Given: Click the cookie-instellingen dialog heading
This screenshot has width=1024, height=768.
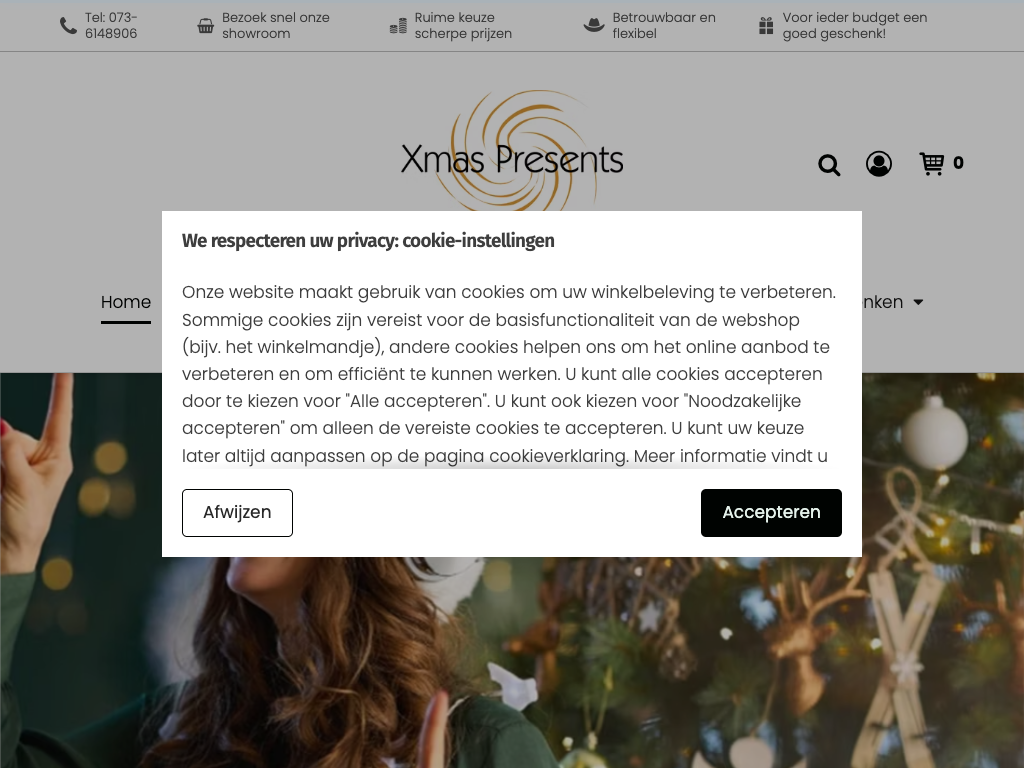Looking at the screenshot, I should pyautogui.click(x=368, y=241).
